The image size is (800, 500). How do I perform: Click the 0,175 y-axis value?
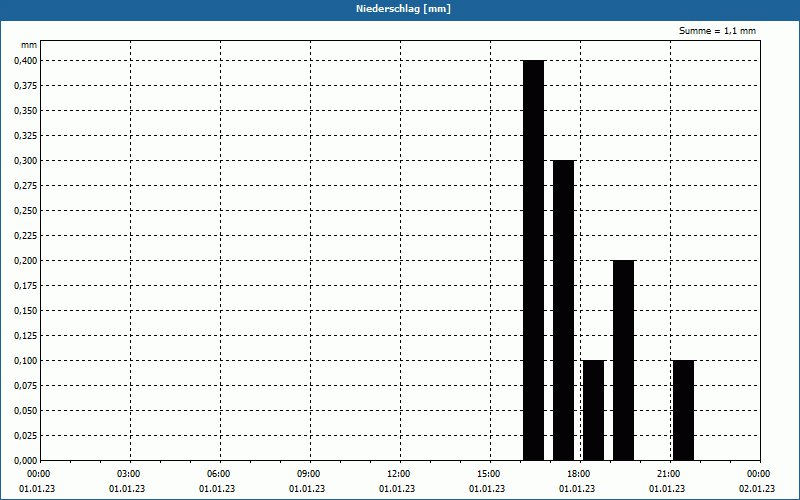(x=26, y=286)
